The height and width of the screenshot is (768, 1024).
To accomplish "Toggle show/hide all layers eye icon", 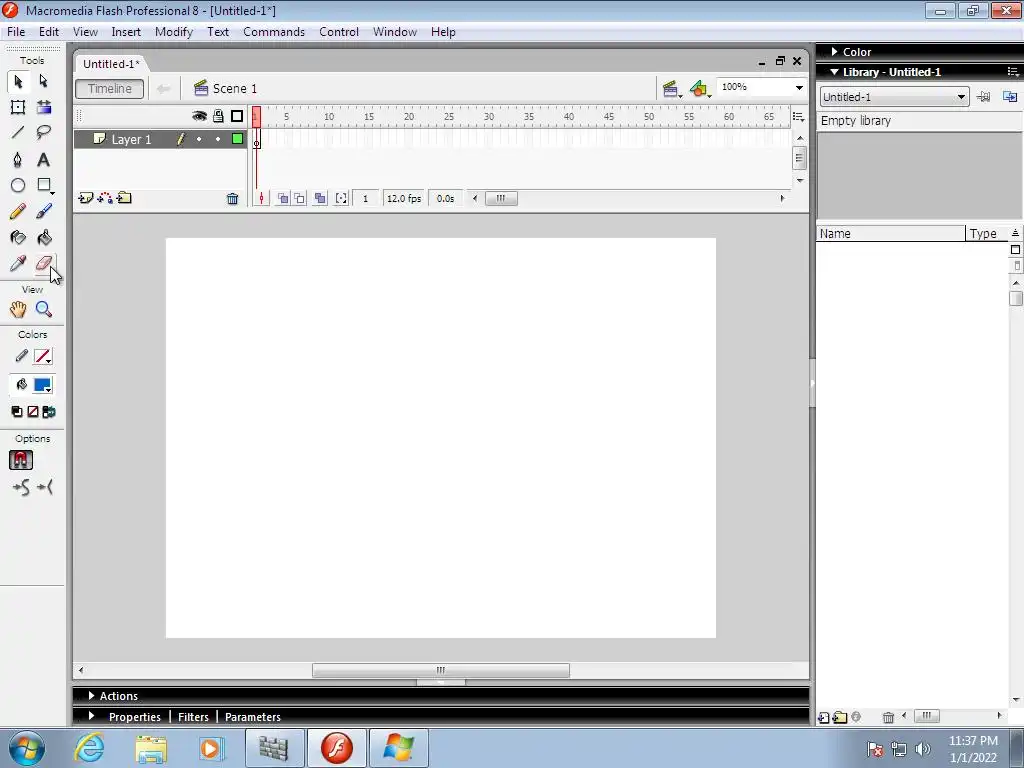I will pos(199,116).
